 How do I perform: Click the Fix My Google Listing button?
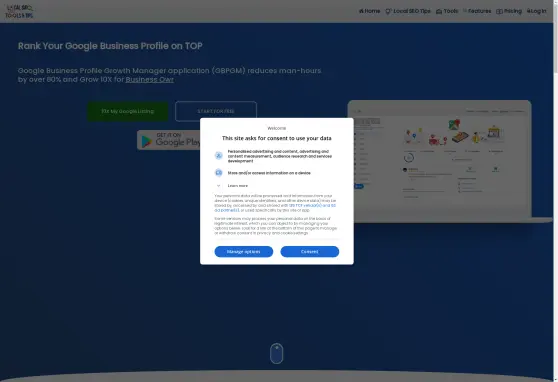(x=128, y=111)
